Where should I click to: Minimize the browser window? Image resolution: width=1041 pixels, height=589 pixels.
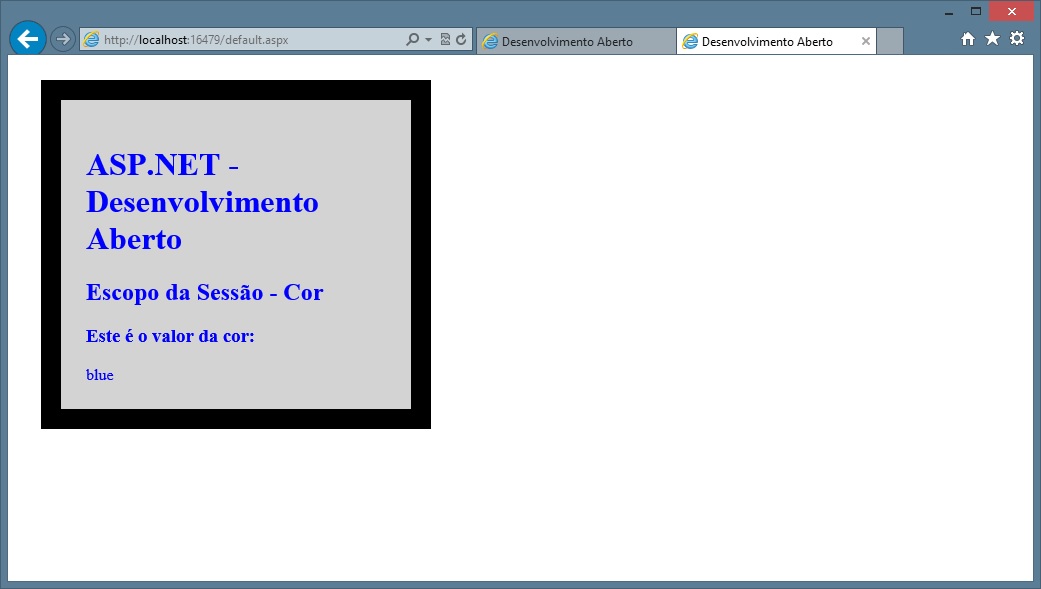pyautogui.click(x=948, y=11)
